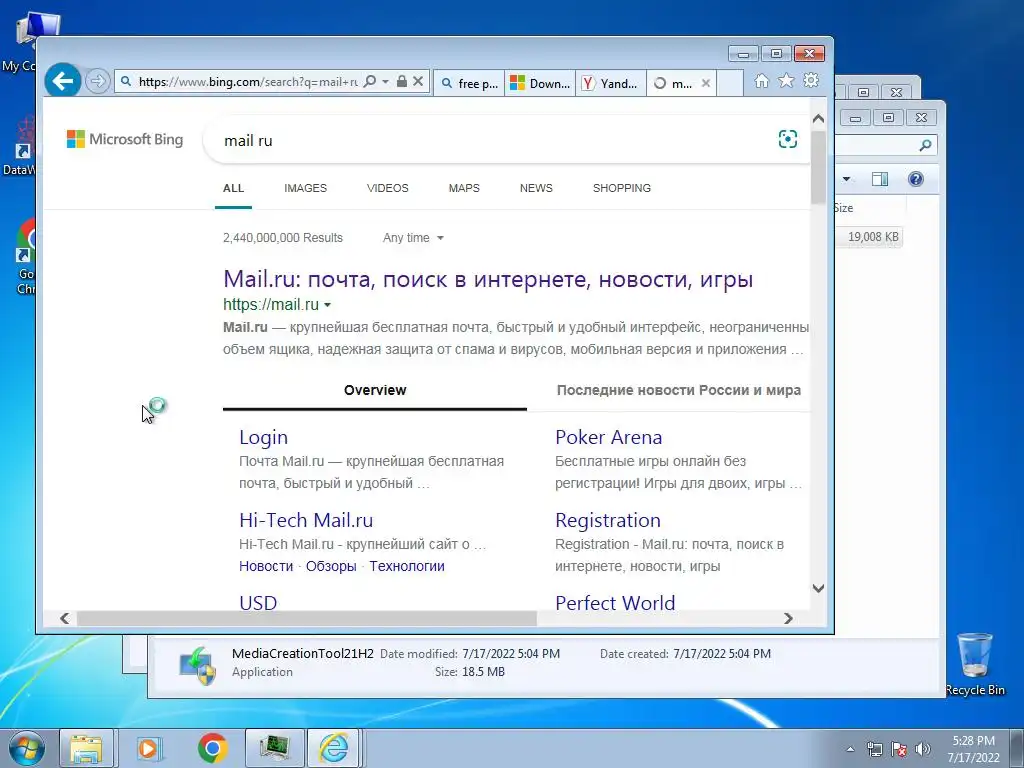Open the Perfect World sitelink
This screenshot has height=768, width=1024.
pyautogui.click(x=615, y=602)
